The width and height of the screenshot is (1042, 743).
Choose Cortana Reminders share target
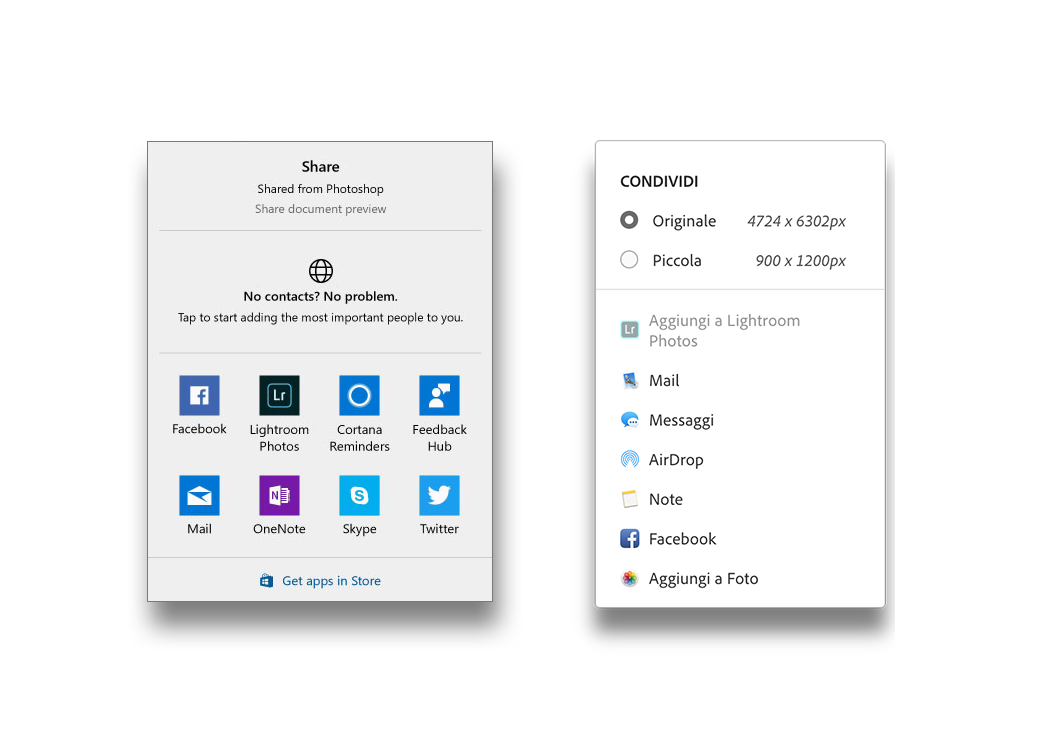pos(360,395)
